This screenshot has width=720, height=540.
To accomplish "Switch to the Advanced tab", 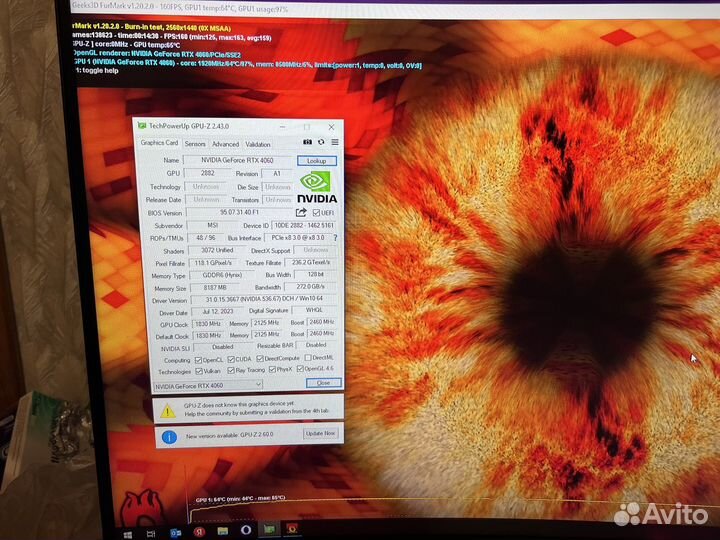I will (x=225, y=144).
